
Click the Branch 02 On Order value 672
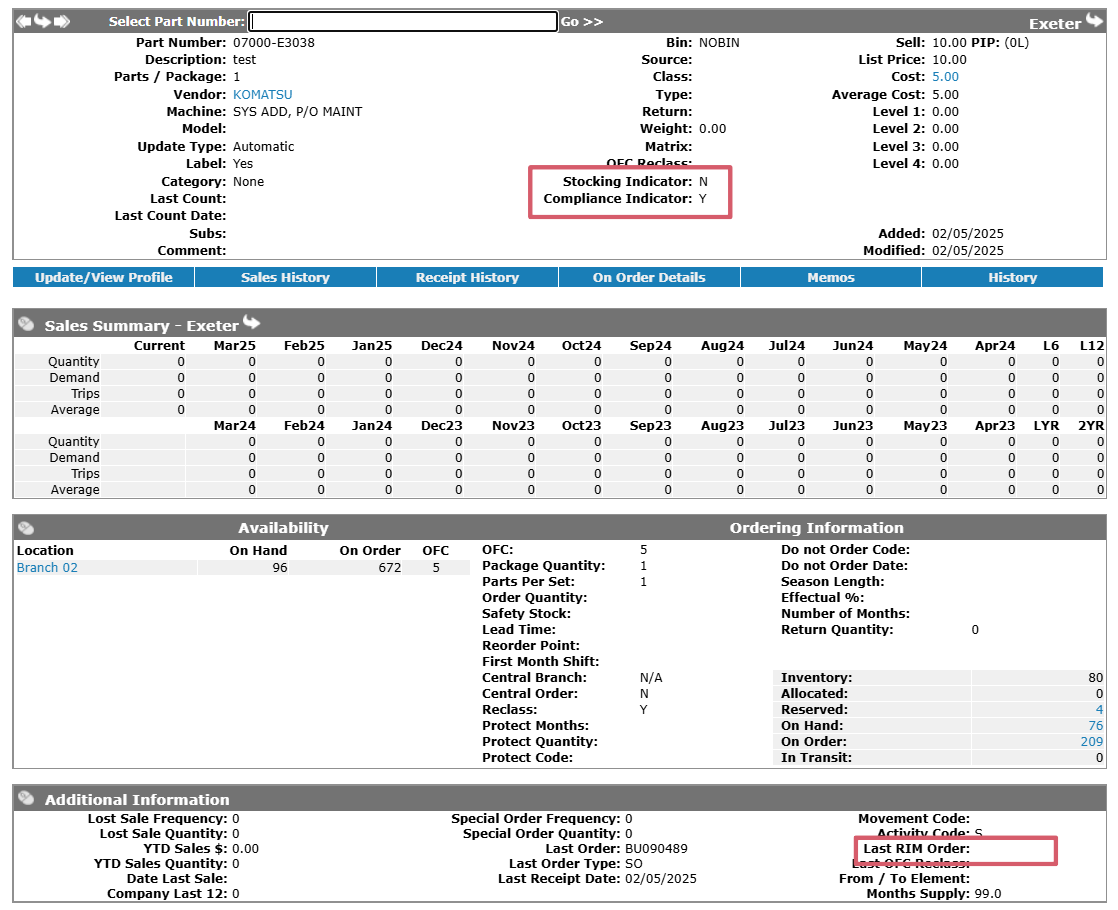pos(390,568)
